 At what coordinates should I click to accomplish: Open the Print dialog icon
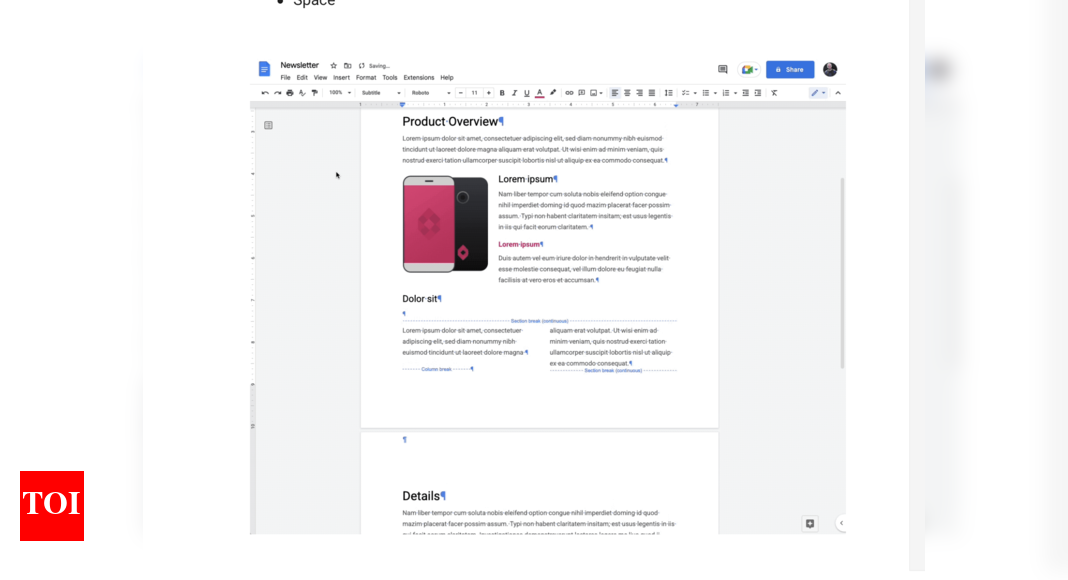[289, 92]
